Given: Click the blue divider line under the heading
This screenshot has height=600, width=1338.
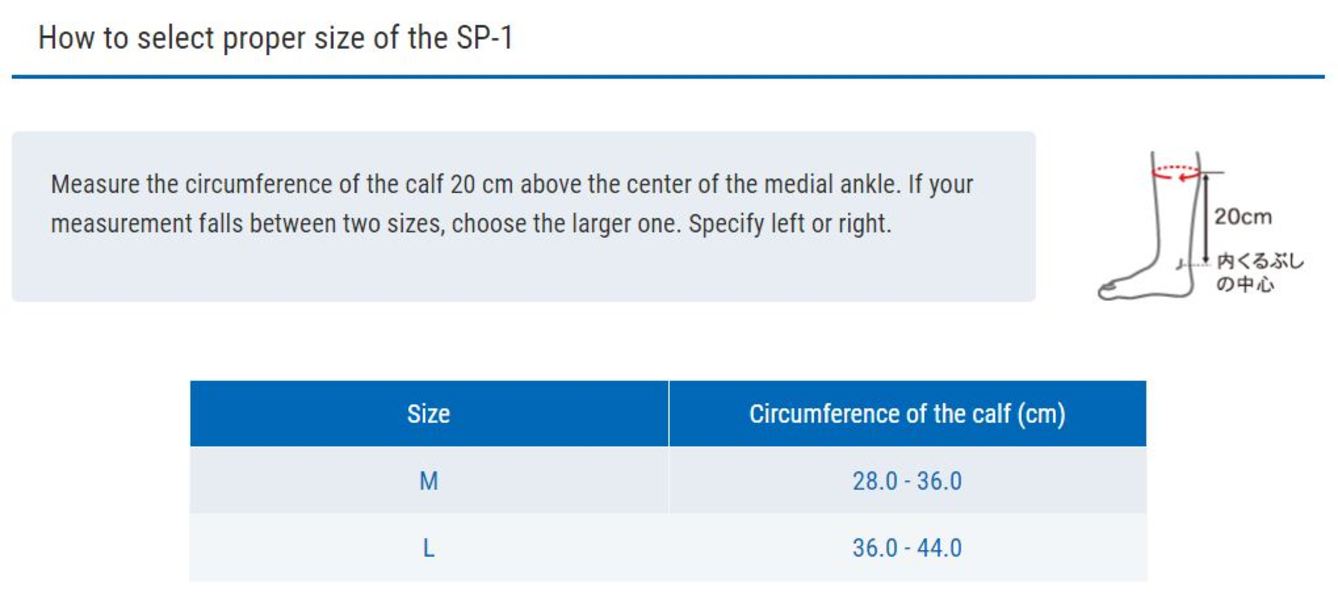Looking at the screenshot, I should (x=668, y=76).
